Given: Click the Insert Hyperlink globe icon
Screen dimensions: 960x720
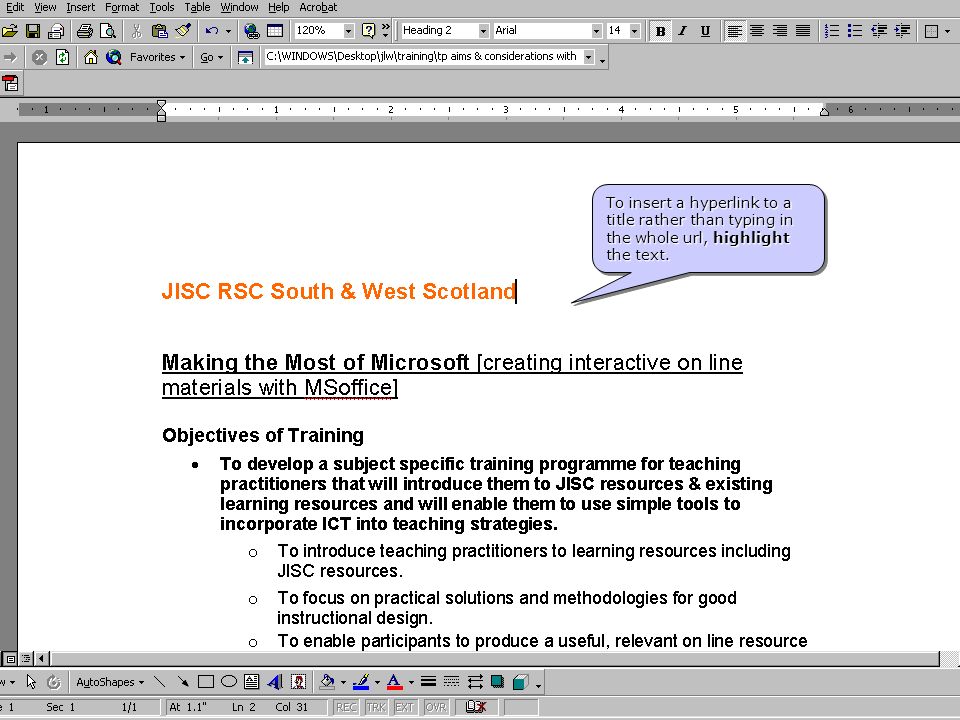Looking at the screenshot, I should [251, 31].
